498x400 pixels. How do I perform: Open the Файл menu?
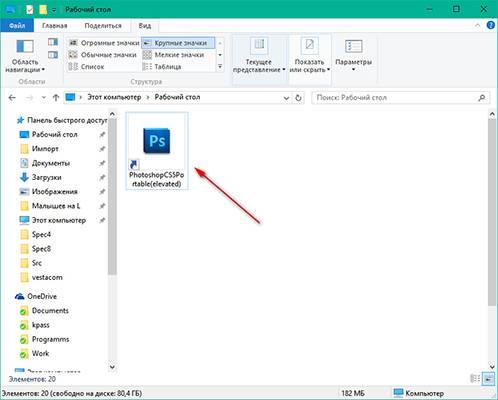point(17,26)
